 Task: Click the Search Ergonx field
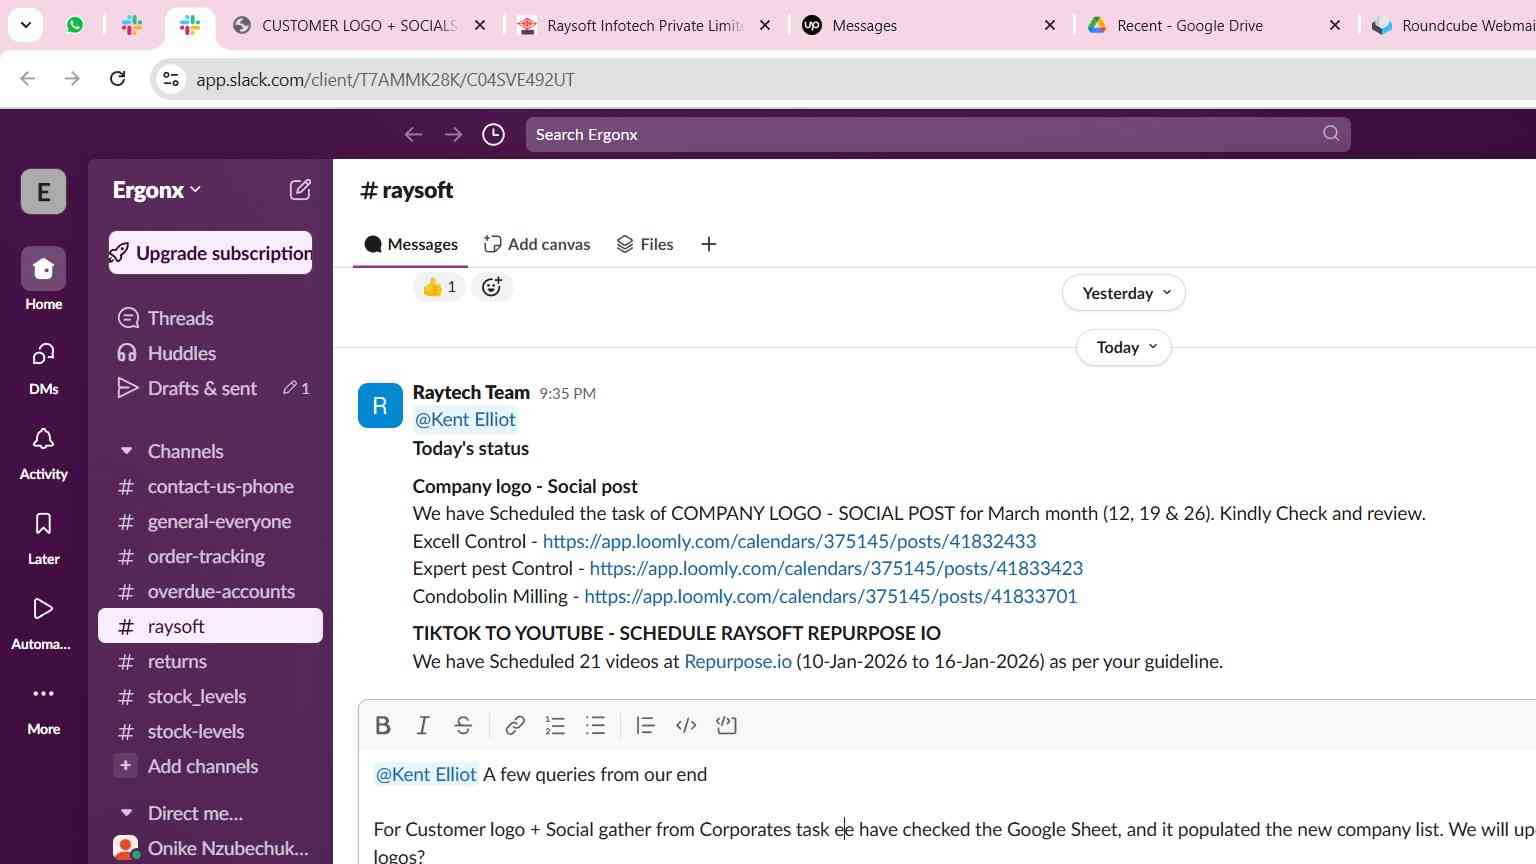[x=938, y=134]
